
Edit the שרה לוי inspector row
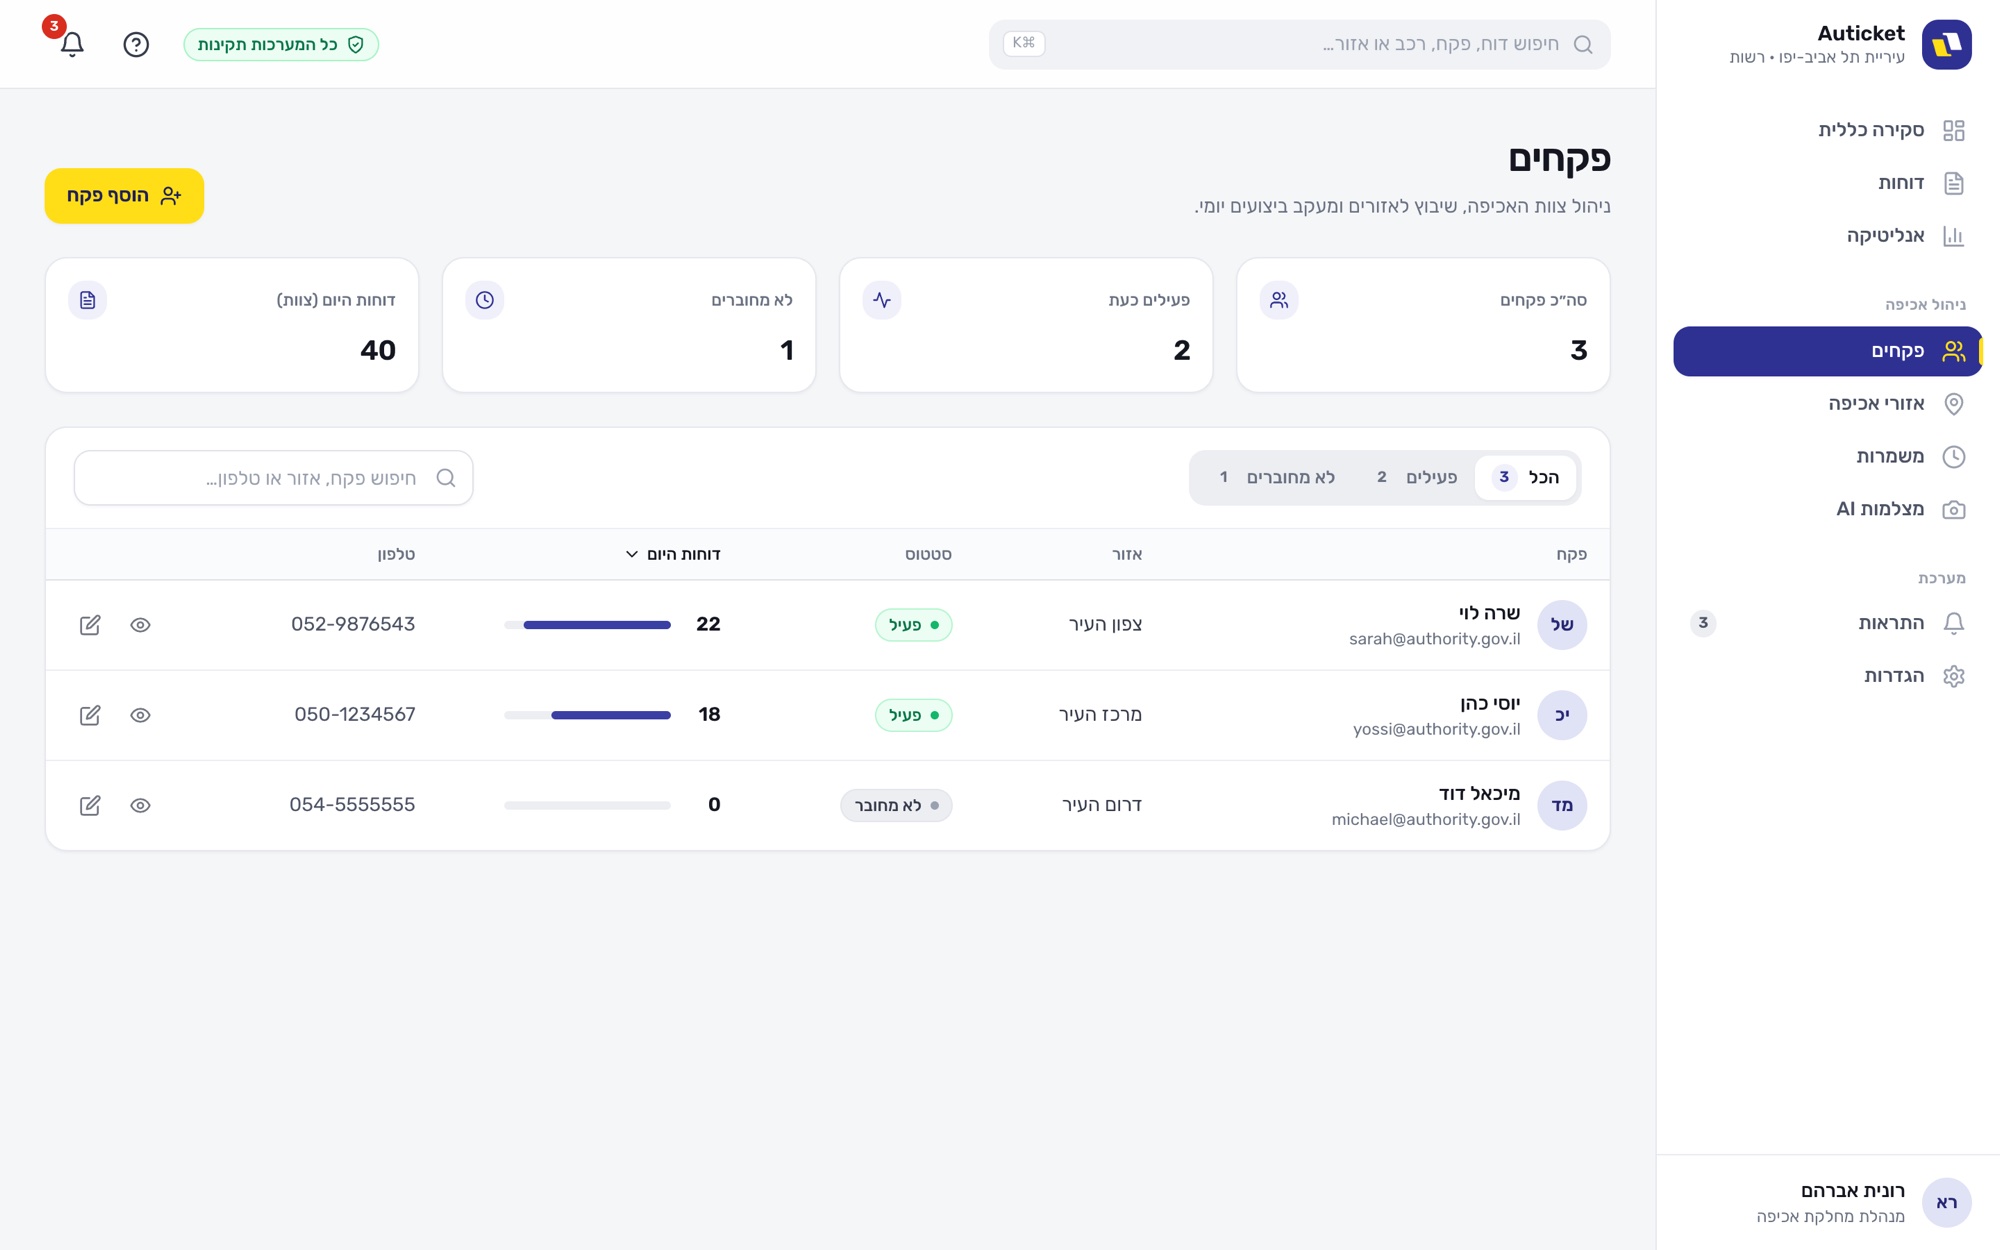click(x=90, y=625)
